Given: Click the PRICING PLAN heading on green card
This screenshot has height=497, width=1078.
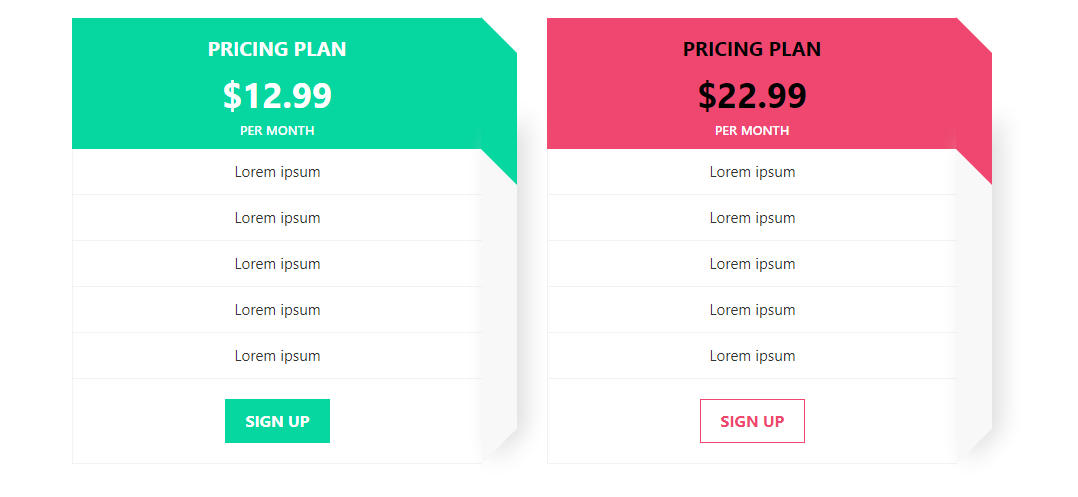Looking at the screenshot, I should (277, 49).
